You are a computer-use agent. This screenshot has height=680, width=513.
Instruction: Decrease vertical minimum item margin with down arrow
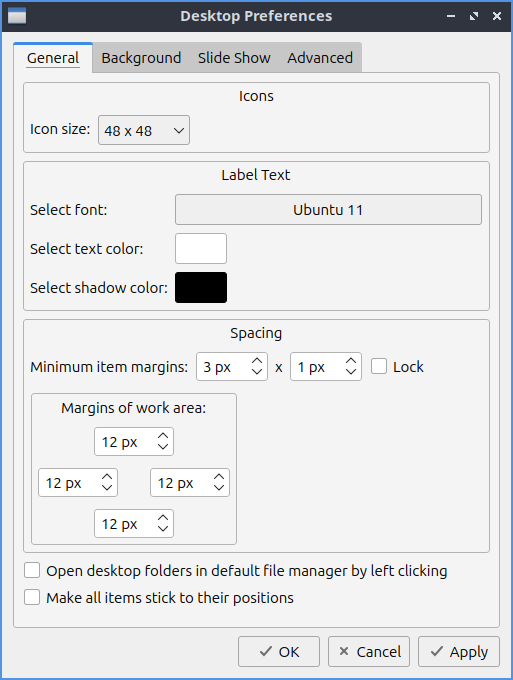pyautogui.click(x=351, y=372)
